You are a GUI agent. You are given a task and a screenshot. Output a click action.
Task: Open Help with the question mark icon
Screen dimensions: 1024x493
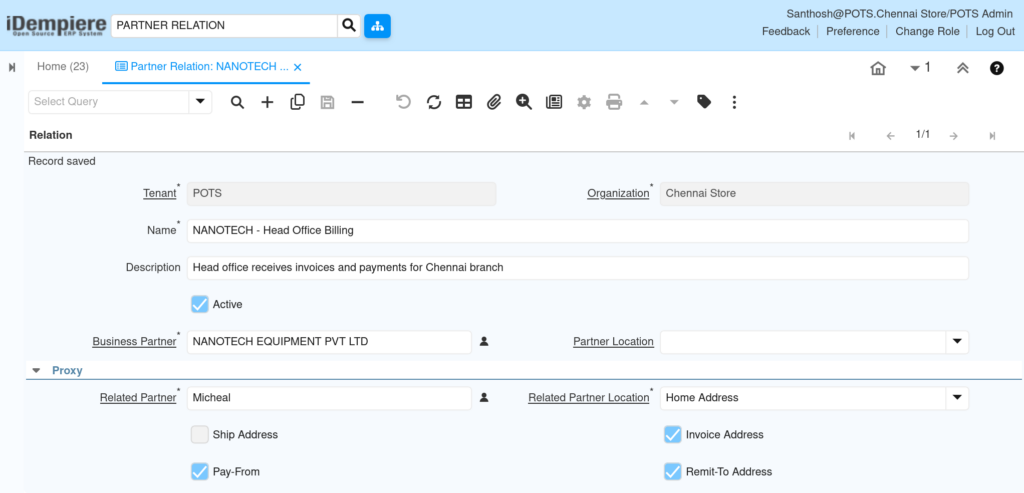997,68
